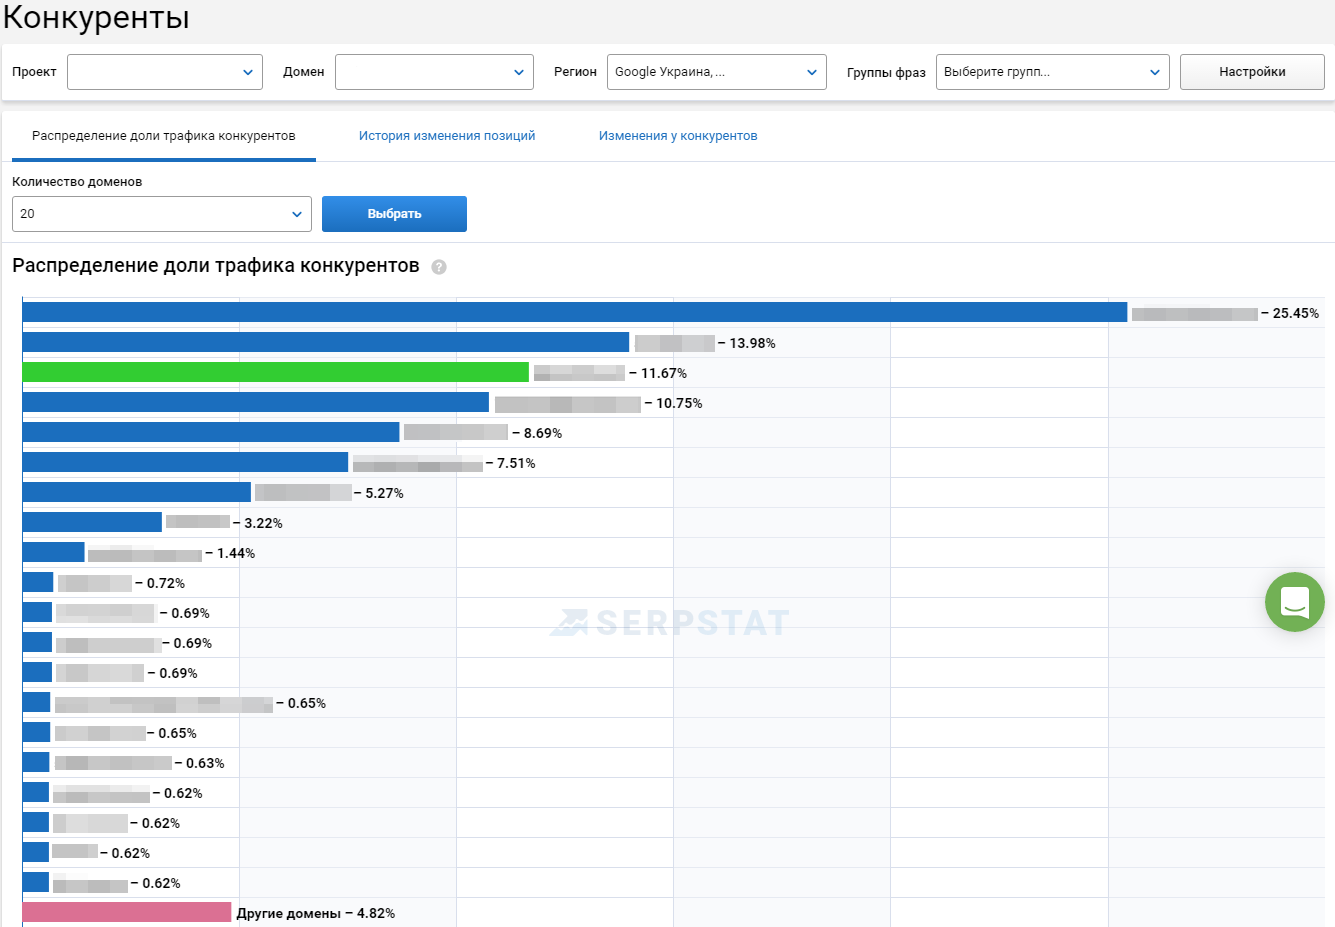Click the 5.27% traffic bar
Image resolution: width=1335 pixels, height=927 pixels.
136,492
